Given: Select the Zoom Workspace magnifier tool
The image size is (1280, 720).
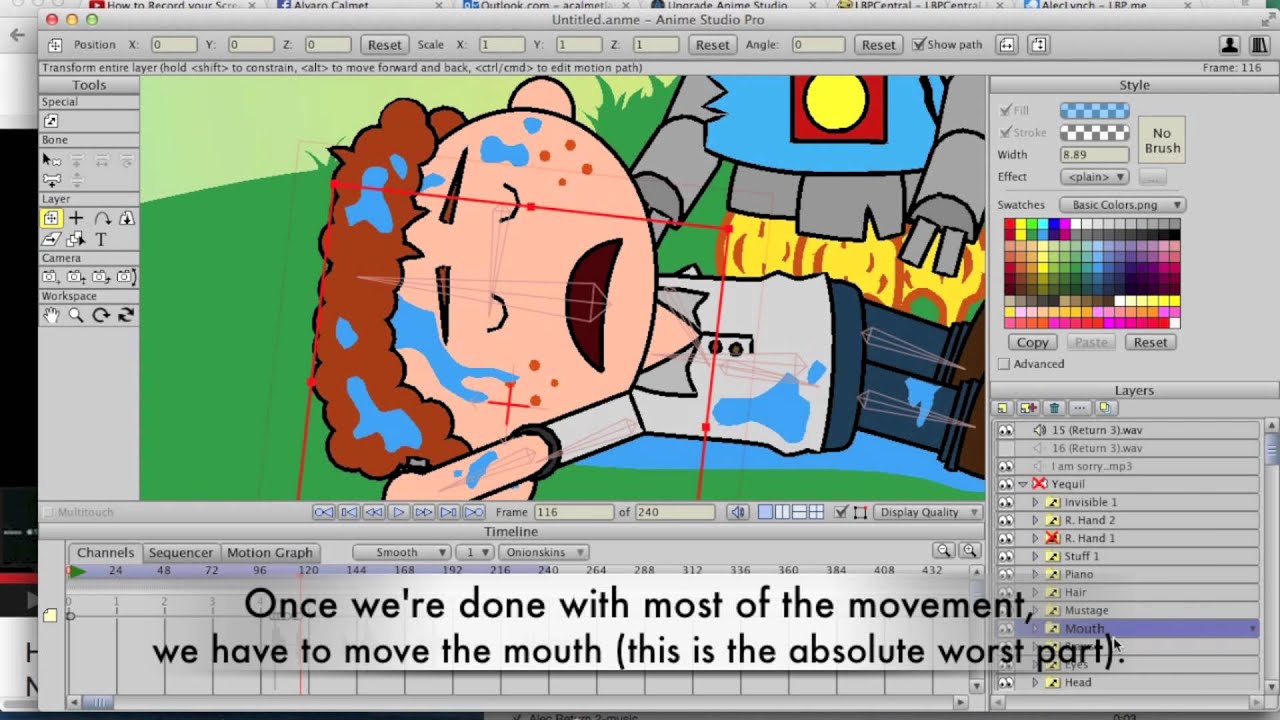Looking at the screenshot, I should pyautogui.click(x=76, y=315).
